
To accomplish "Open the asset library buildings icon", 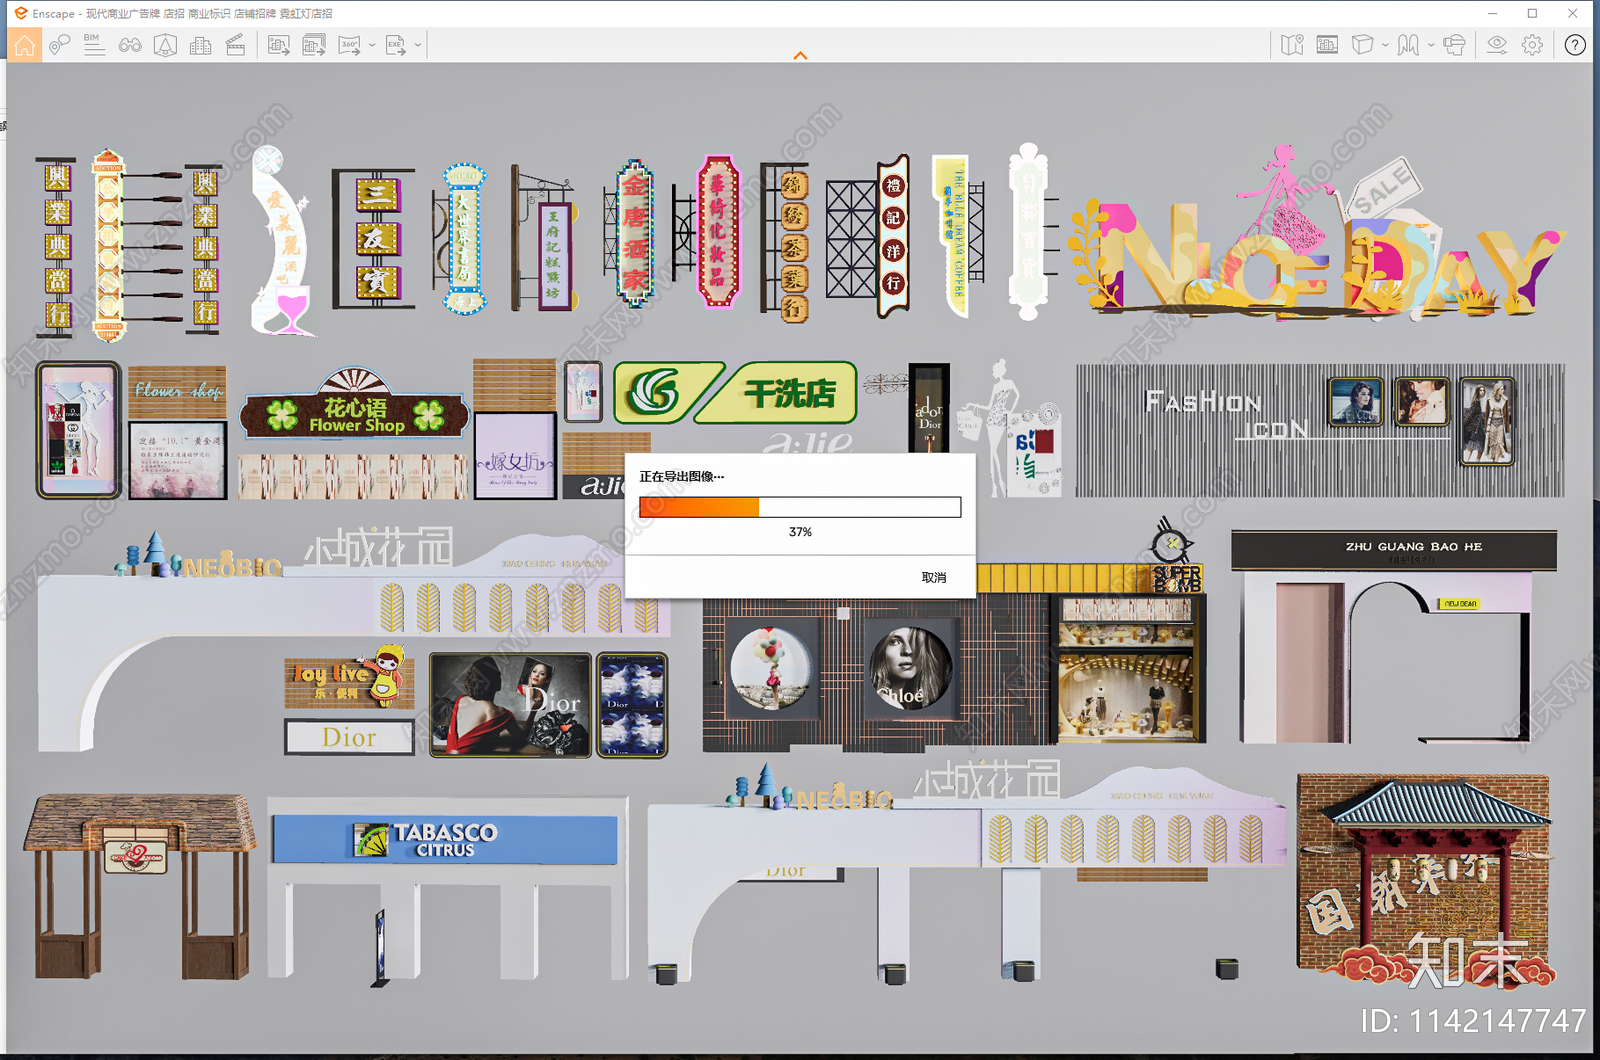I will tap(200, 45).
